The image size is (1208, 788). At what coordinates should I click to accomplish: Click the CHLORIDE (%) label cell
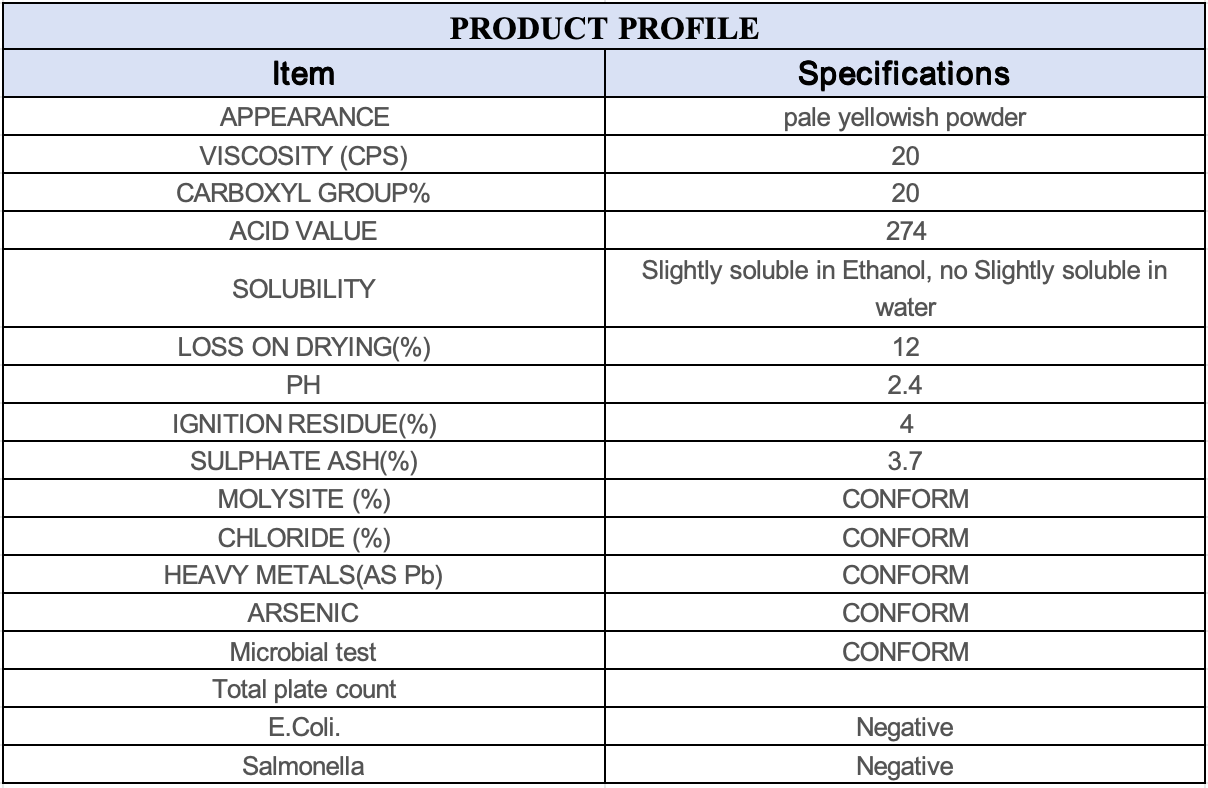[306, 538]
